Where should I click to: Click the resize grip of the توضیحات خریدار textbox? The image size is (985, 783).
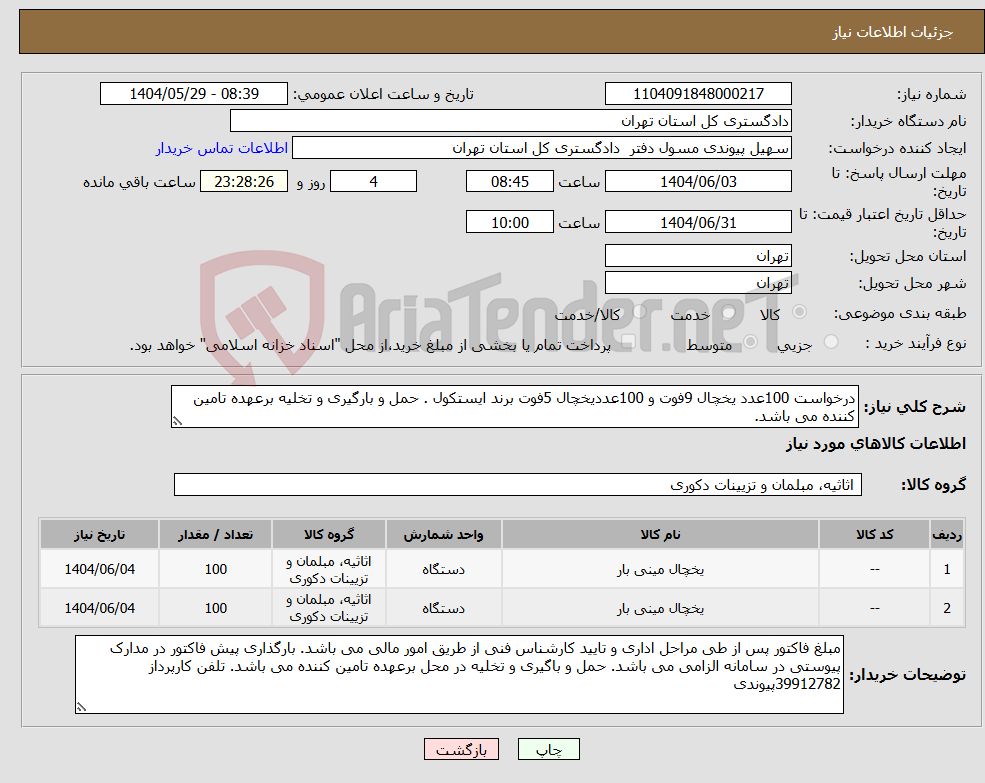83,704
